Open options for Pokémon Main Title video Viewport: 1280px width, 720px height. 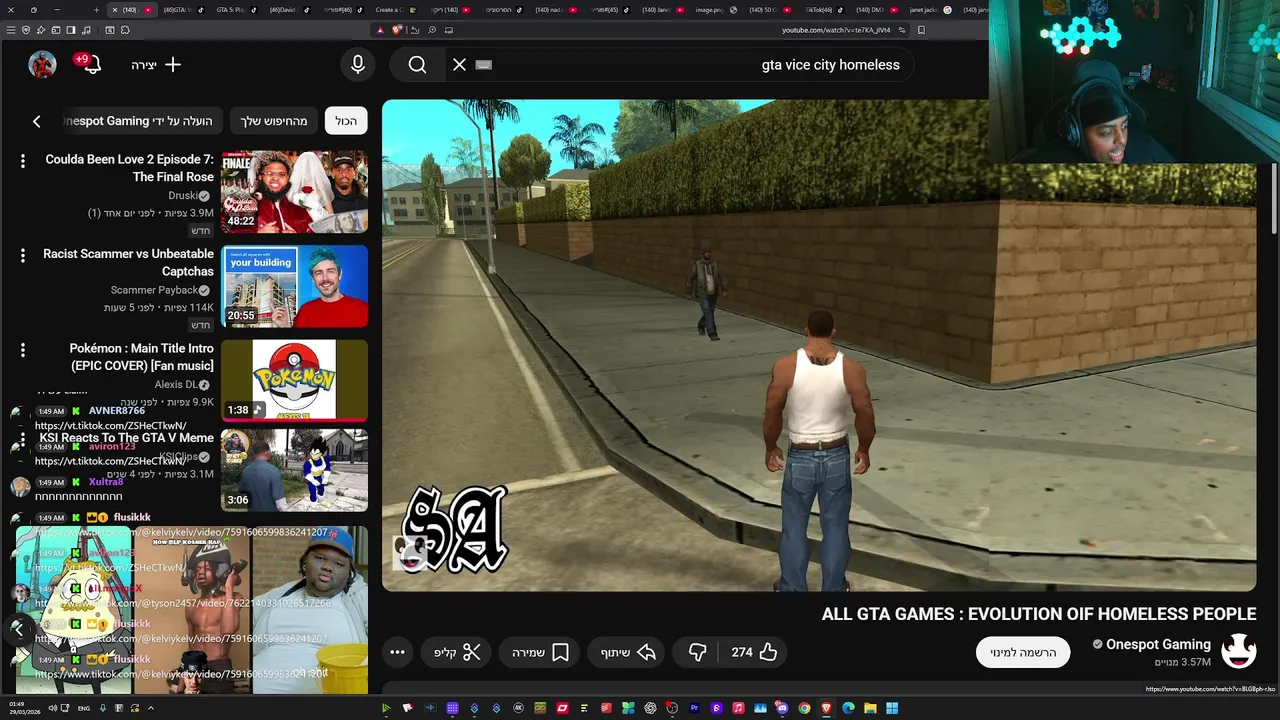[x=23, y=350]
